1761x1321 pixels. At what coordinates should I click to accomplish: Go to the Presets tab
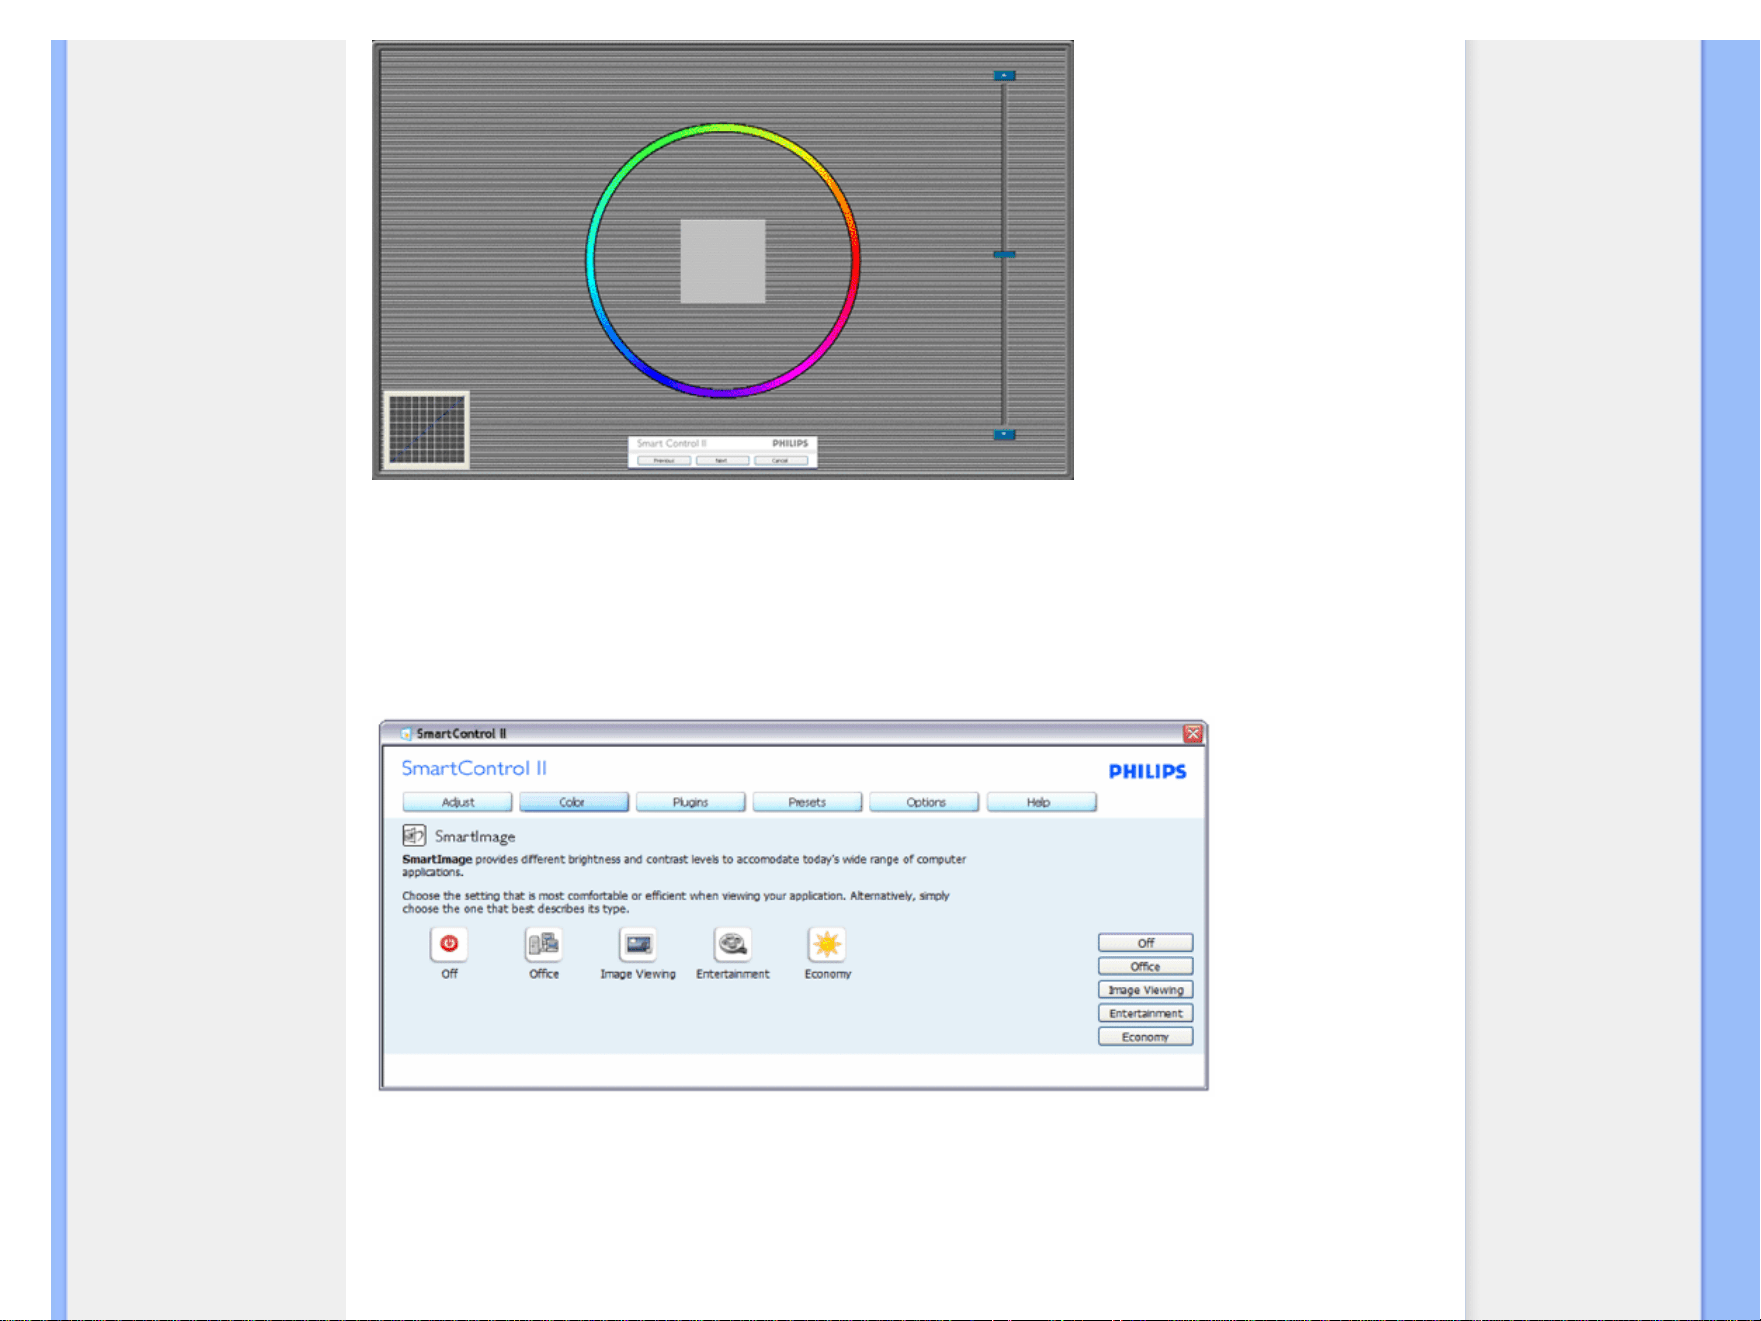[x=807, y=802]
